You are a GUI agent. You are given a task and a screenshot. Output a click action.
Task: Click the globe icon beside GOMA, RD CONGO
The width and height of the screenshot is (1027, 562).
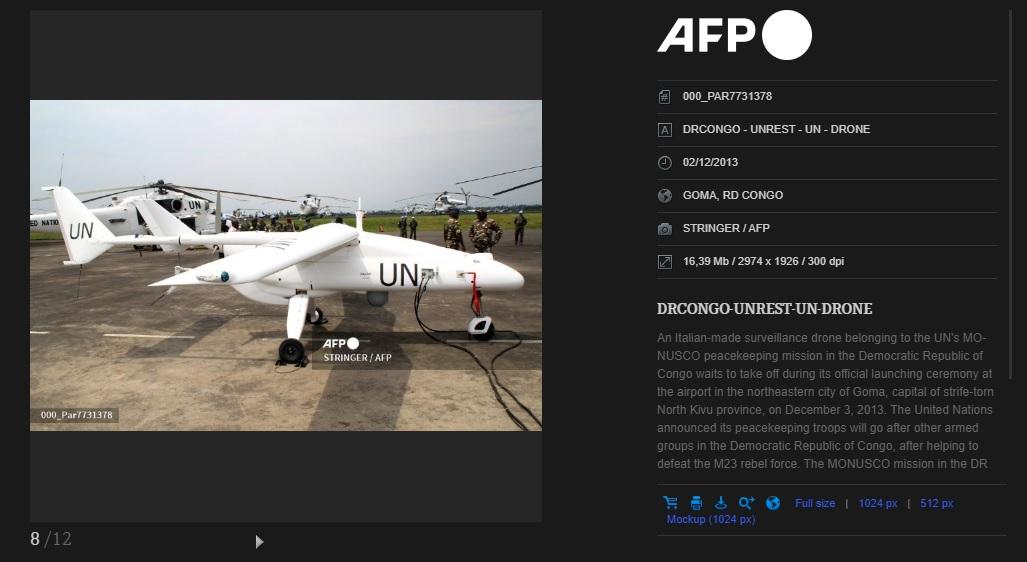point(665,195)
